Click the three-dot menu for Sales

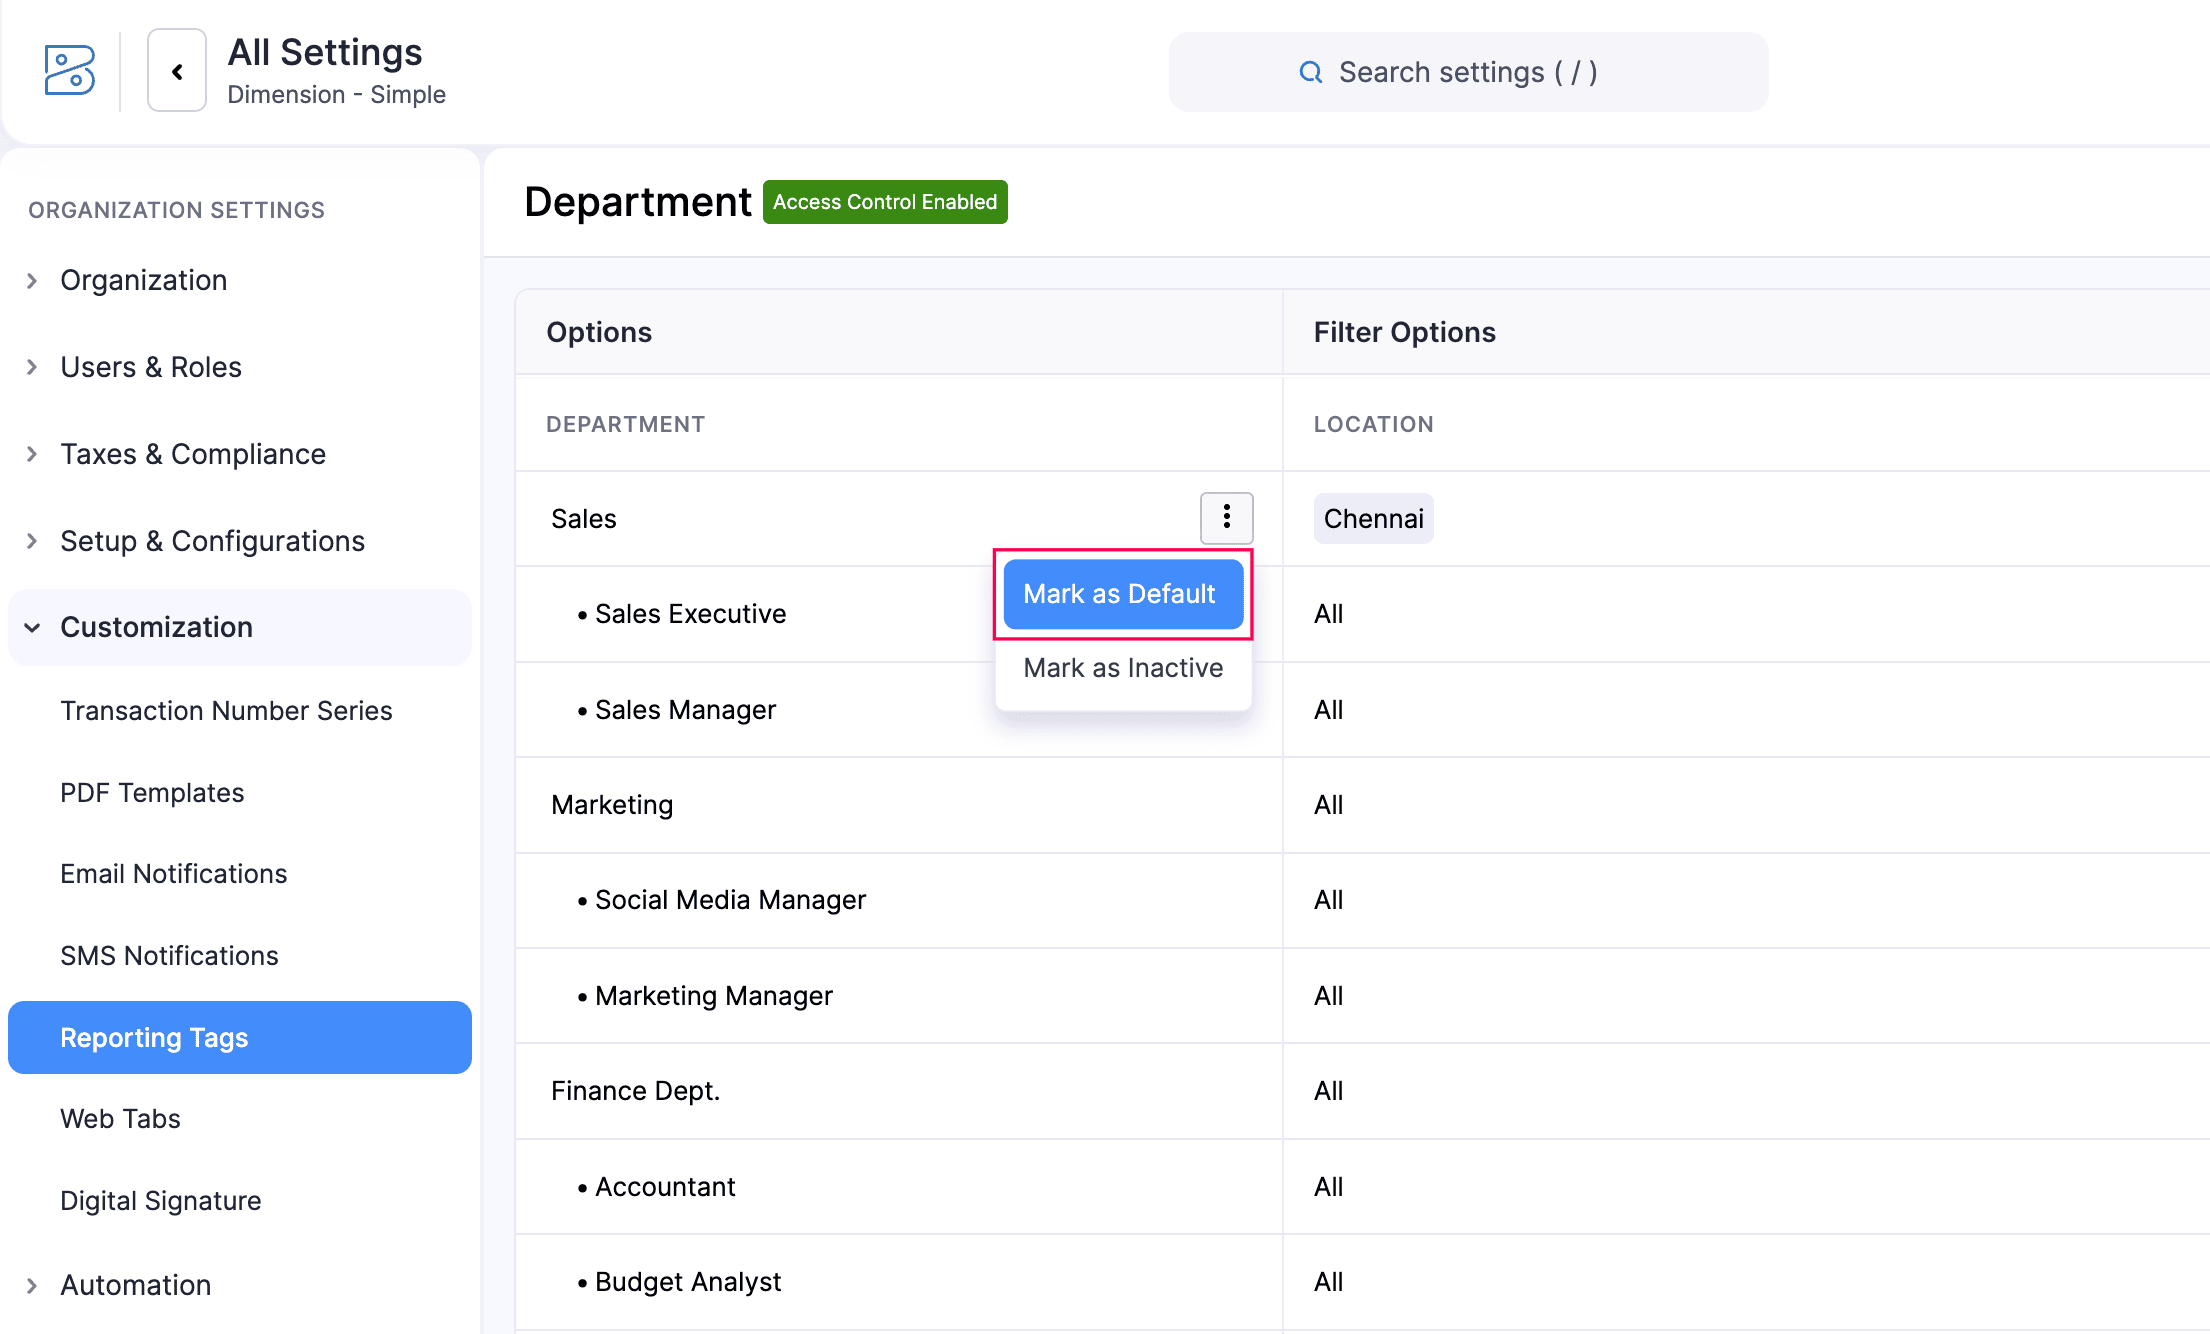click(x=1226, y=518)
